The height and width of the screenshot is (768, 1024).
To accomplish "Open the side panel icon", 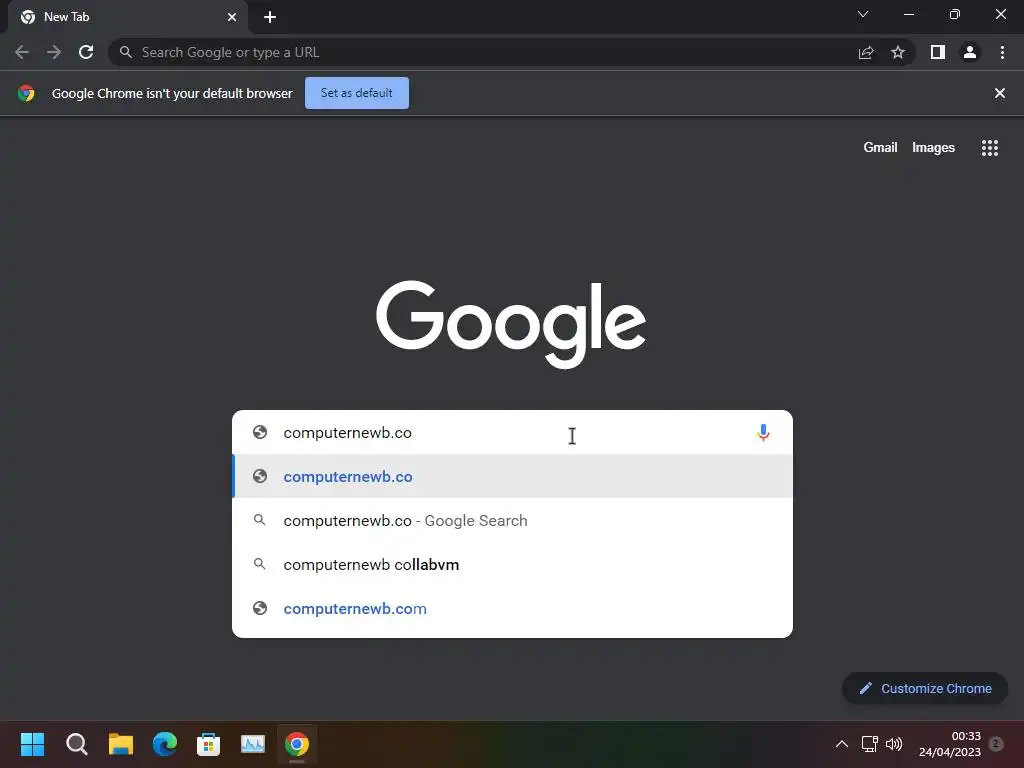I will (938, 52).
